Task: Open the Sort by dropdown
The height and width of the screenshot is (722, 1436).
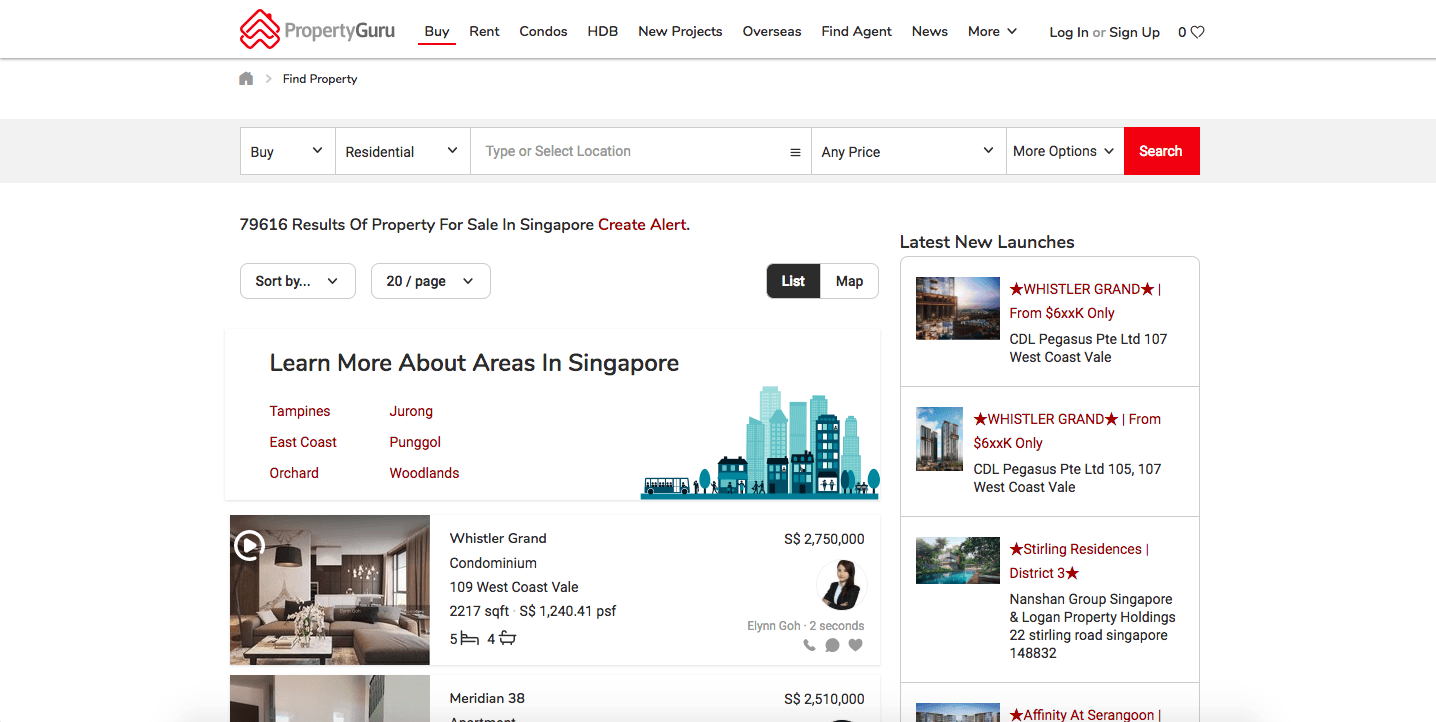Action: pyautogui.click(x=297, y=281)
